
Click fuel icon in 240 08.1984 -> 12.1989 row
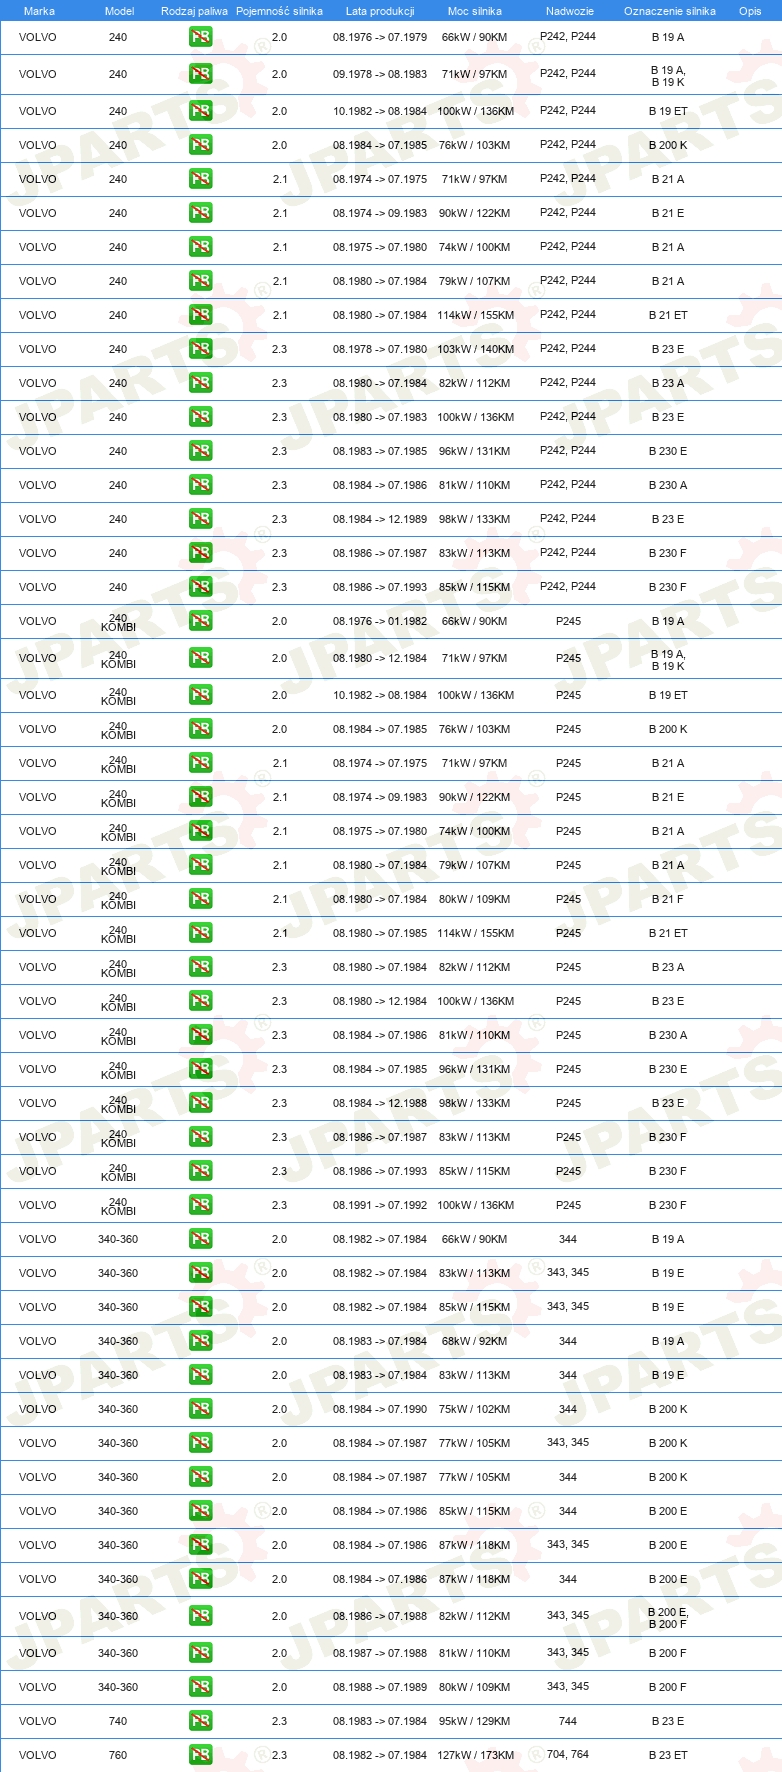coord(201,519)
